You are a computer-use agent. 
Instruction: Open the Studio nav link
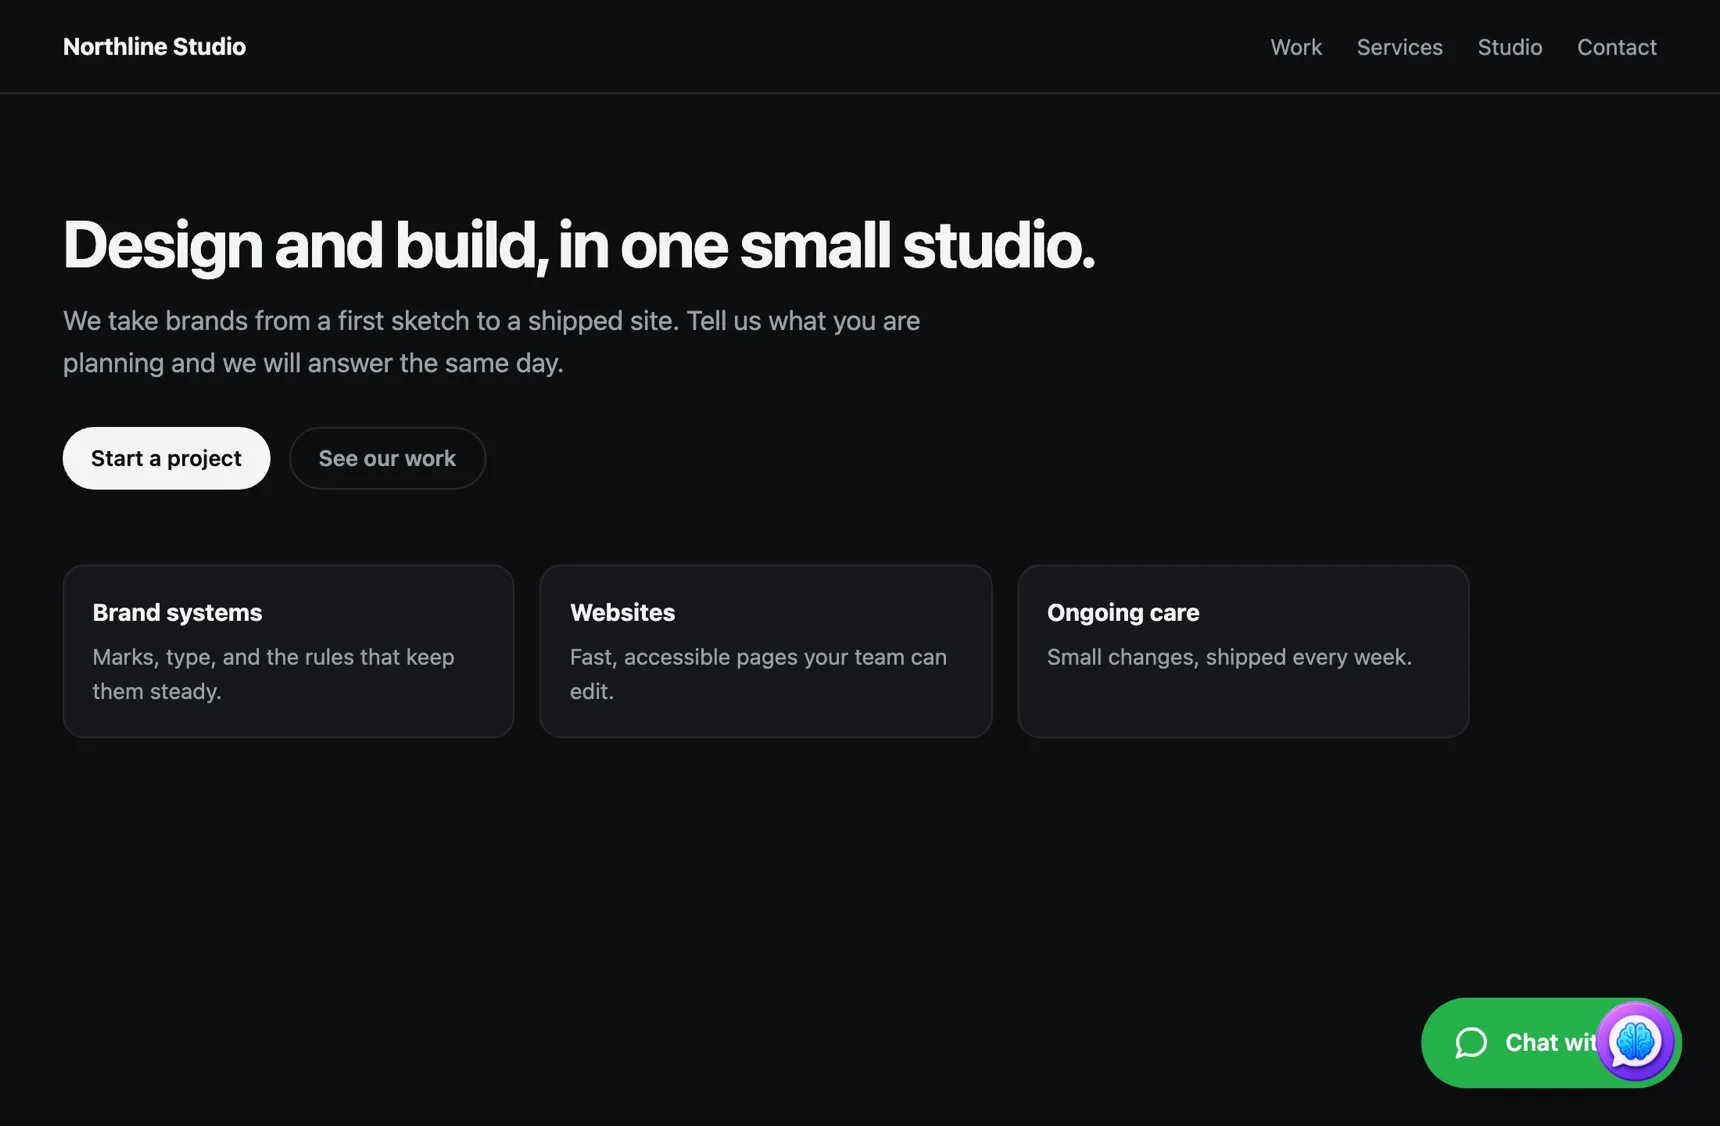[x=1509, y=47]
